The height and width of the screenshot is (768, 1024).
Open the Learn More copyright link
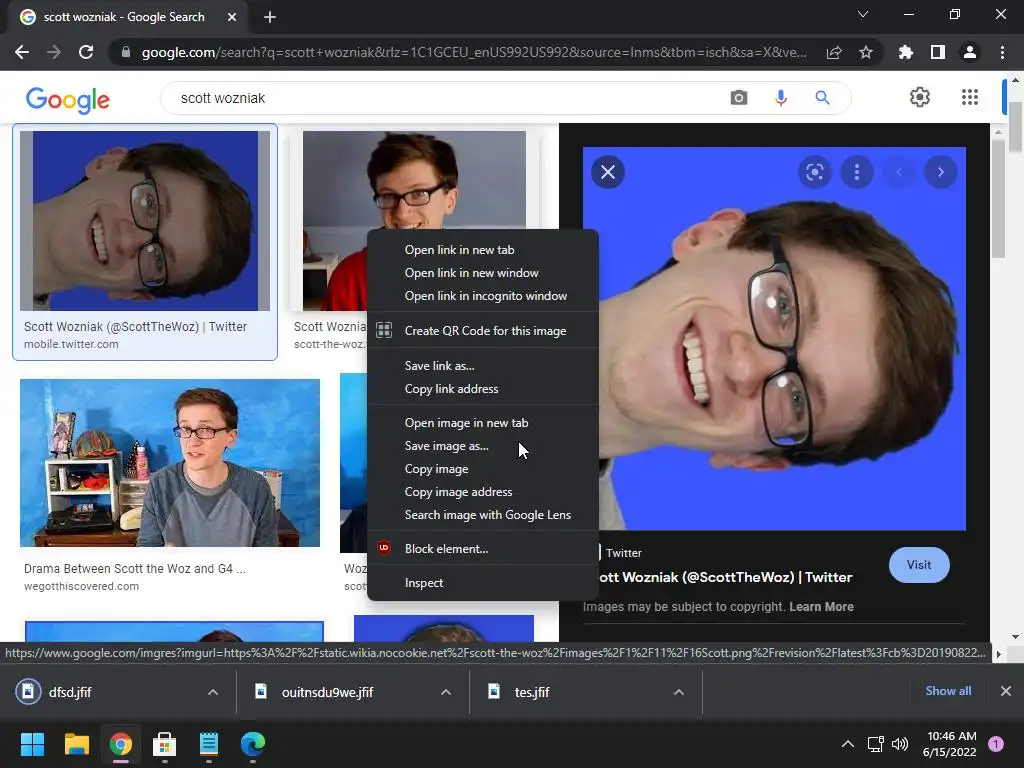tap(821, 607)
